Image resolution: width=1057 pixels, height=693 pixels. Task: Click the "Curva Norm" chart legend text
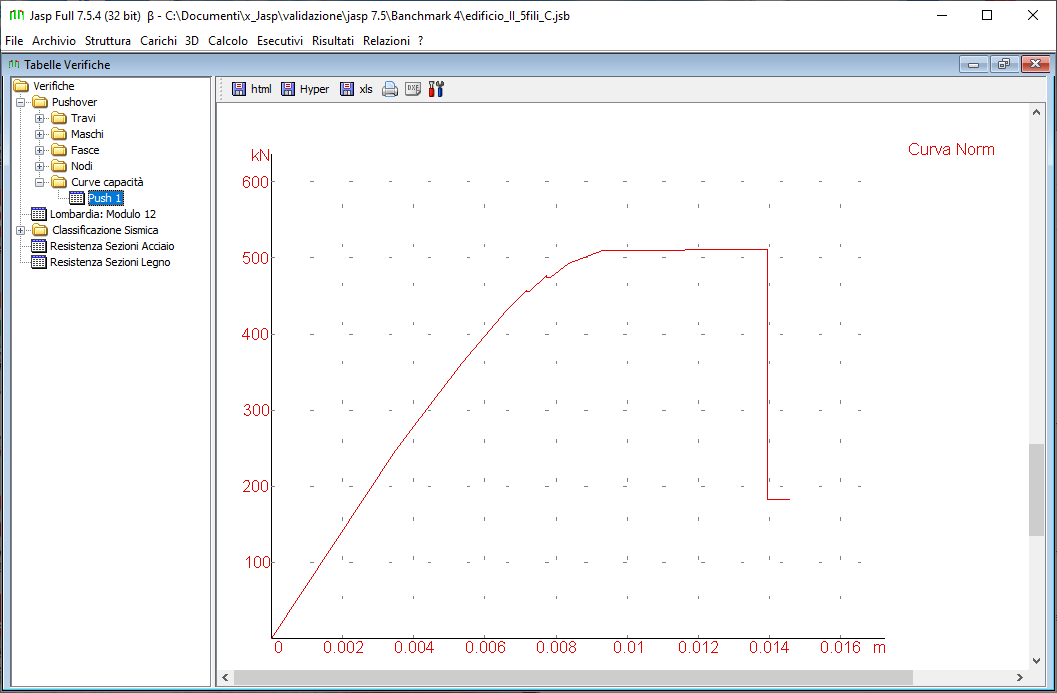tap(951, 149)
